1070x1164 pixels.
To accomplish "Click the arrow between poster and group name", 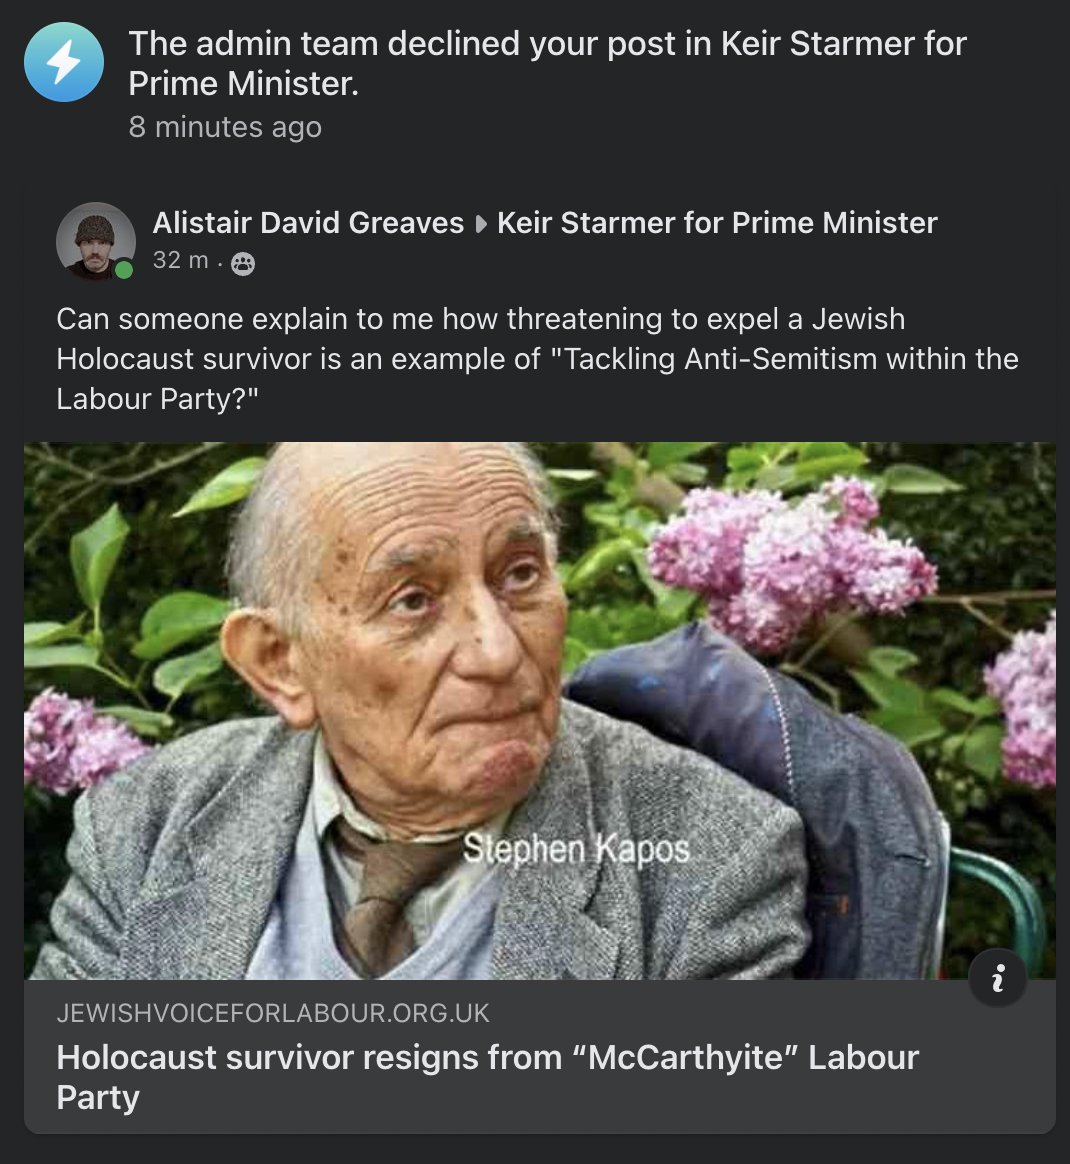I will click(x=481, y=223).
